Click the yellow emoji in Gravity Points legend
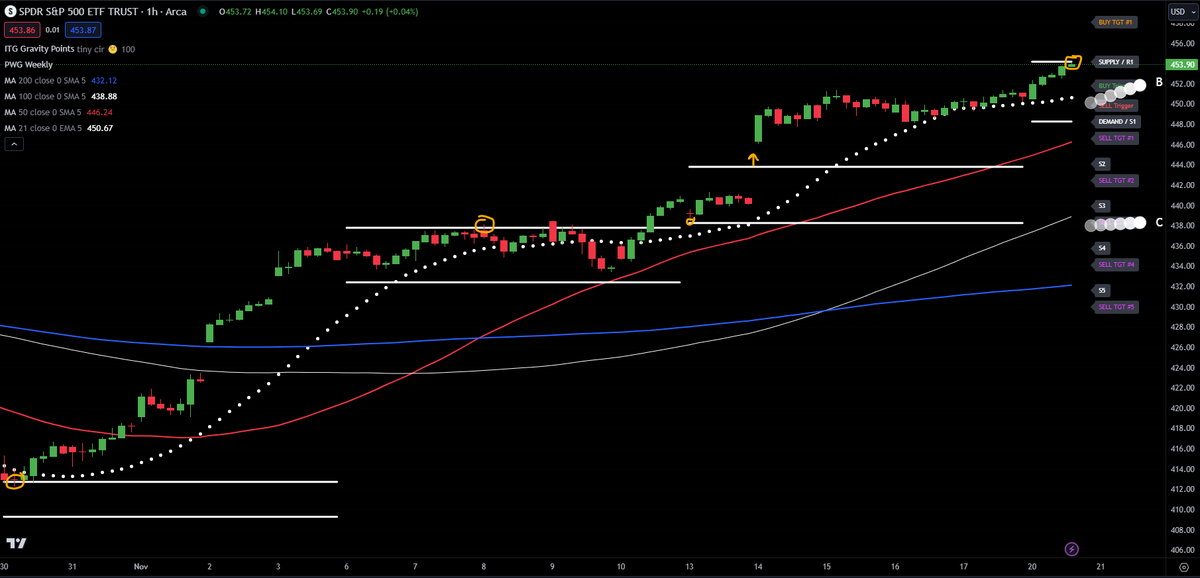The height and width of the screenshot is (578, 1200). [x=112, y=49]
